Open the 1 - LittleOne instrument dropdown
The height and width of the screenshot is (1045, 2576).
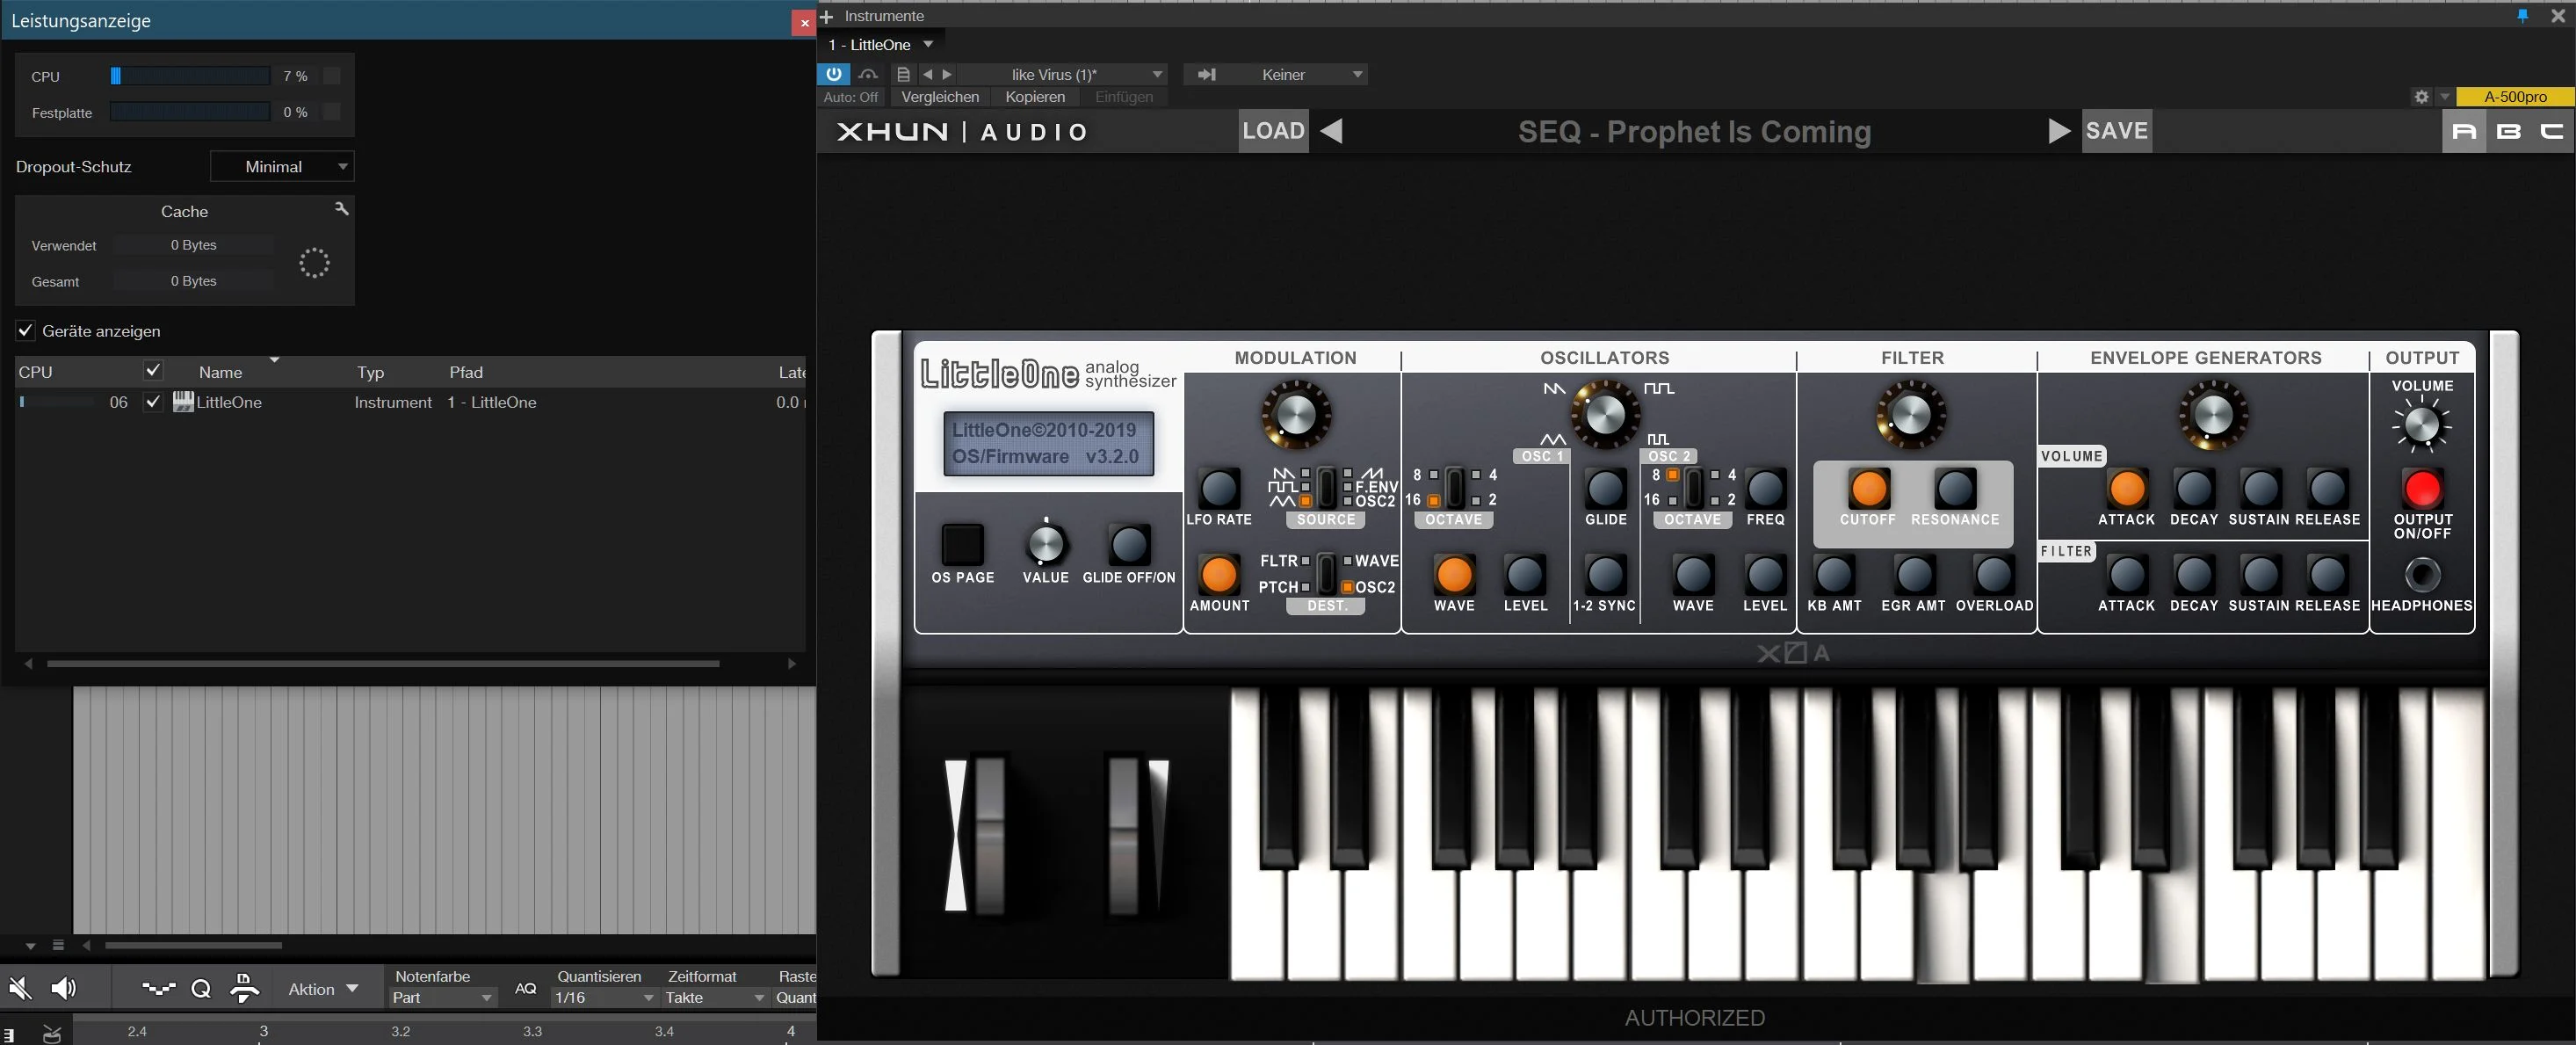(x=880, y=45)
